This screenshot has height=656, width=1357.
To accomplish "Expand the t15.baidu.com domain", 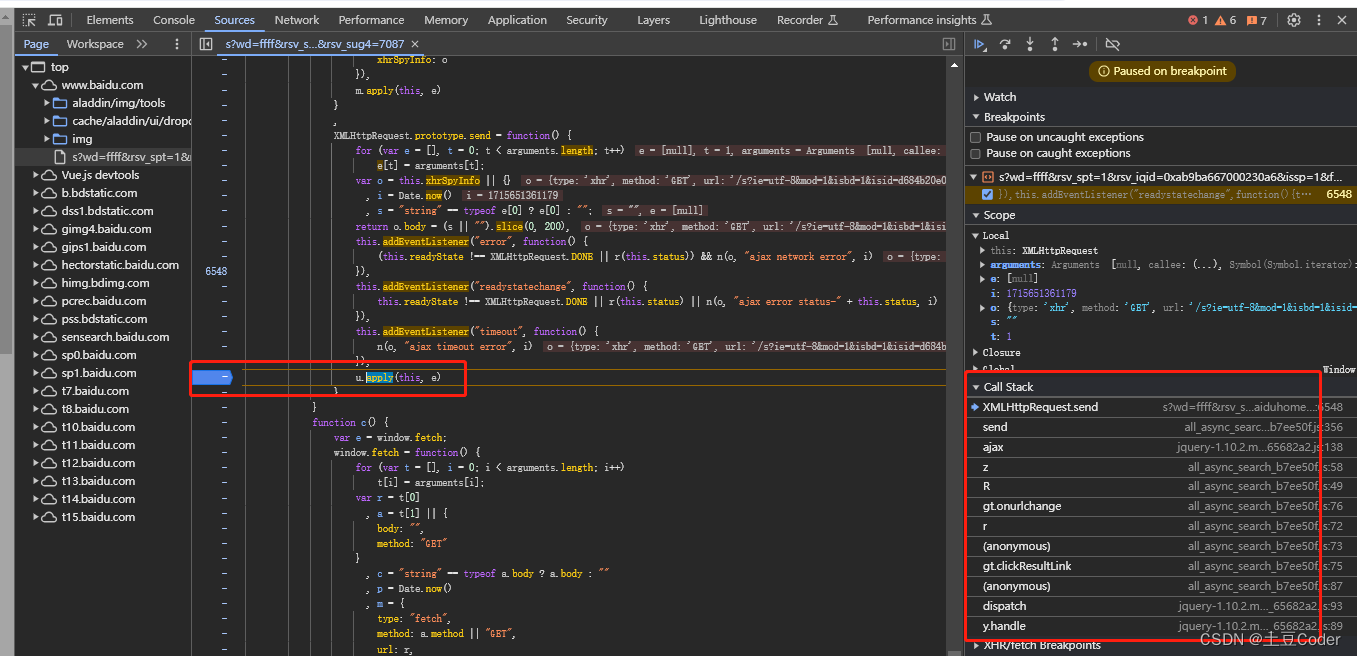I will (36, 517).
